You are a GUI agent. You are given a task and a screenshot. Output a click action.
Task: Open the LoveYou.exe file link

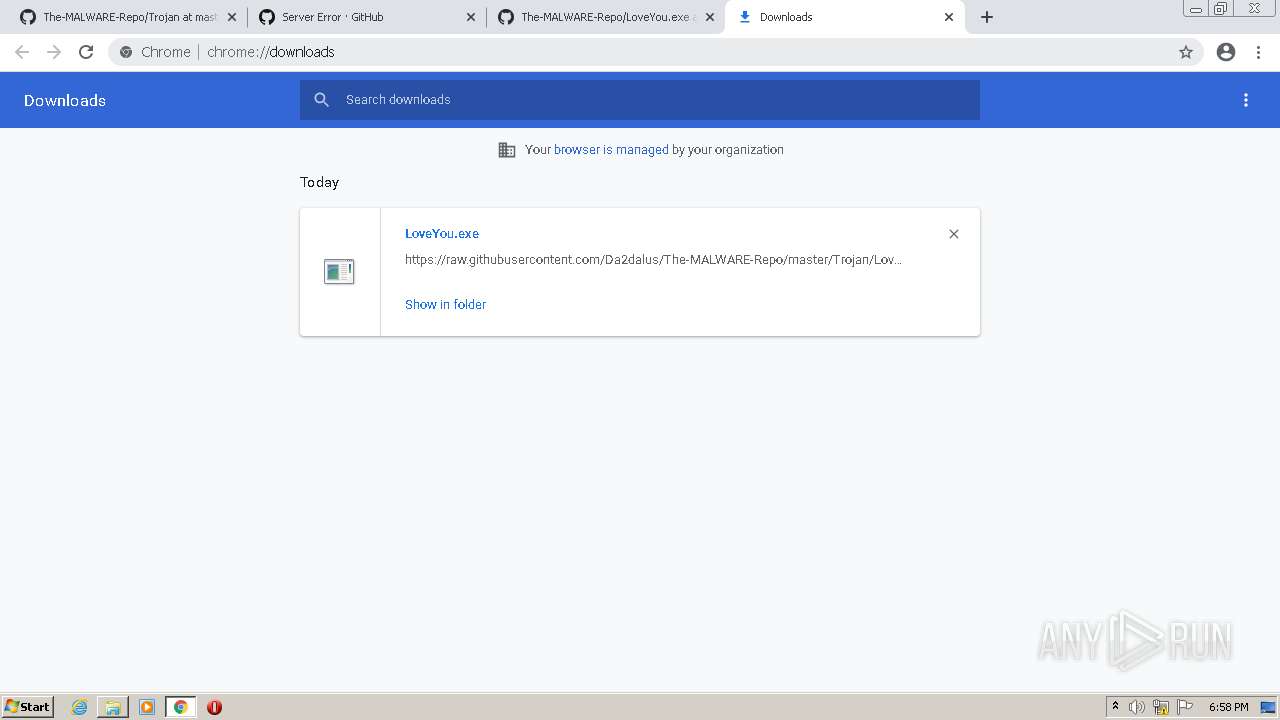(x=442, y=233)
